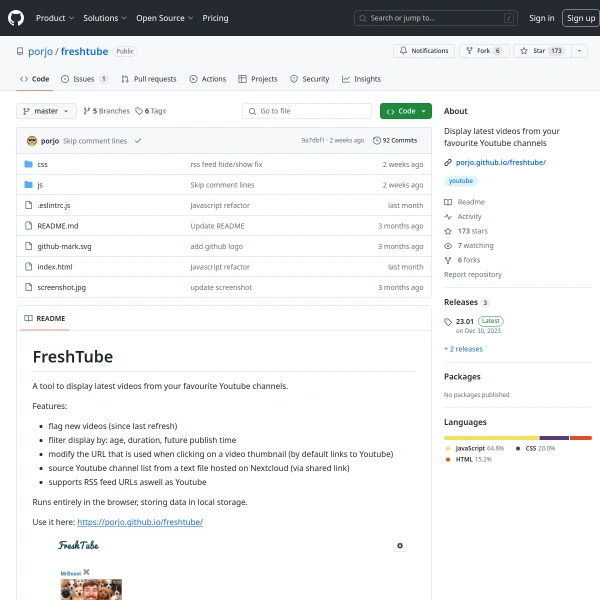The width and height of the screenshot is (600, 600).
Task: Open the rss feed hide/show fix commit
Action: click(226, 165)
